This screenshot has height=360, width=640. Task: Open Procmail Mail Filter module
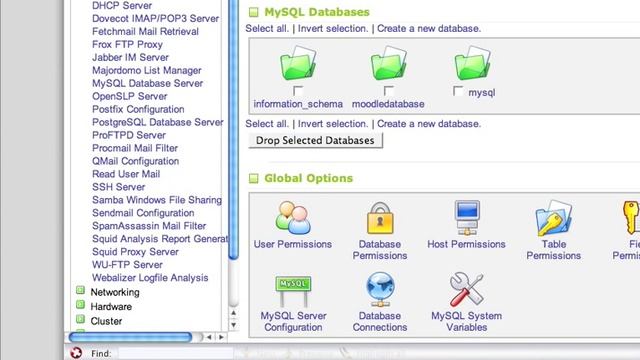pyautogui.click(x=135, y=148)
